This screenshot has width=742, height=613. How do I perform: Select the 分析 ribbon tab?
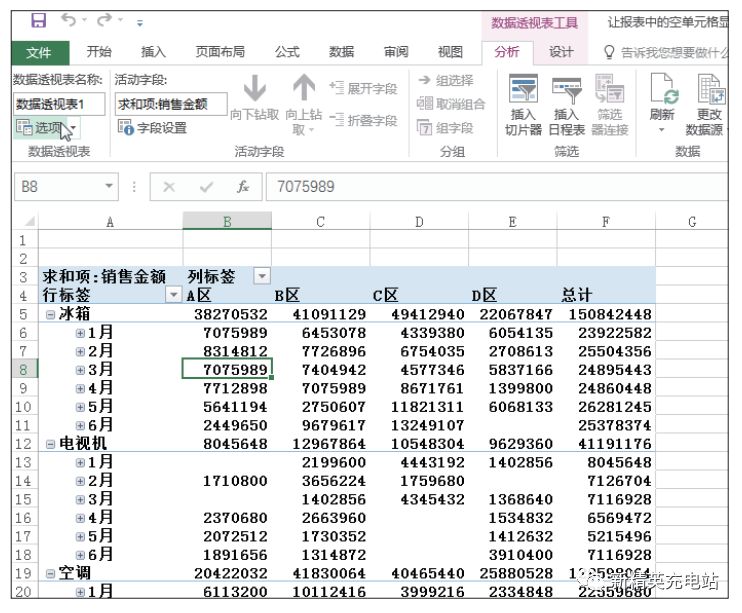507,52
